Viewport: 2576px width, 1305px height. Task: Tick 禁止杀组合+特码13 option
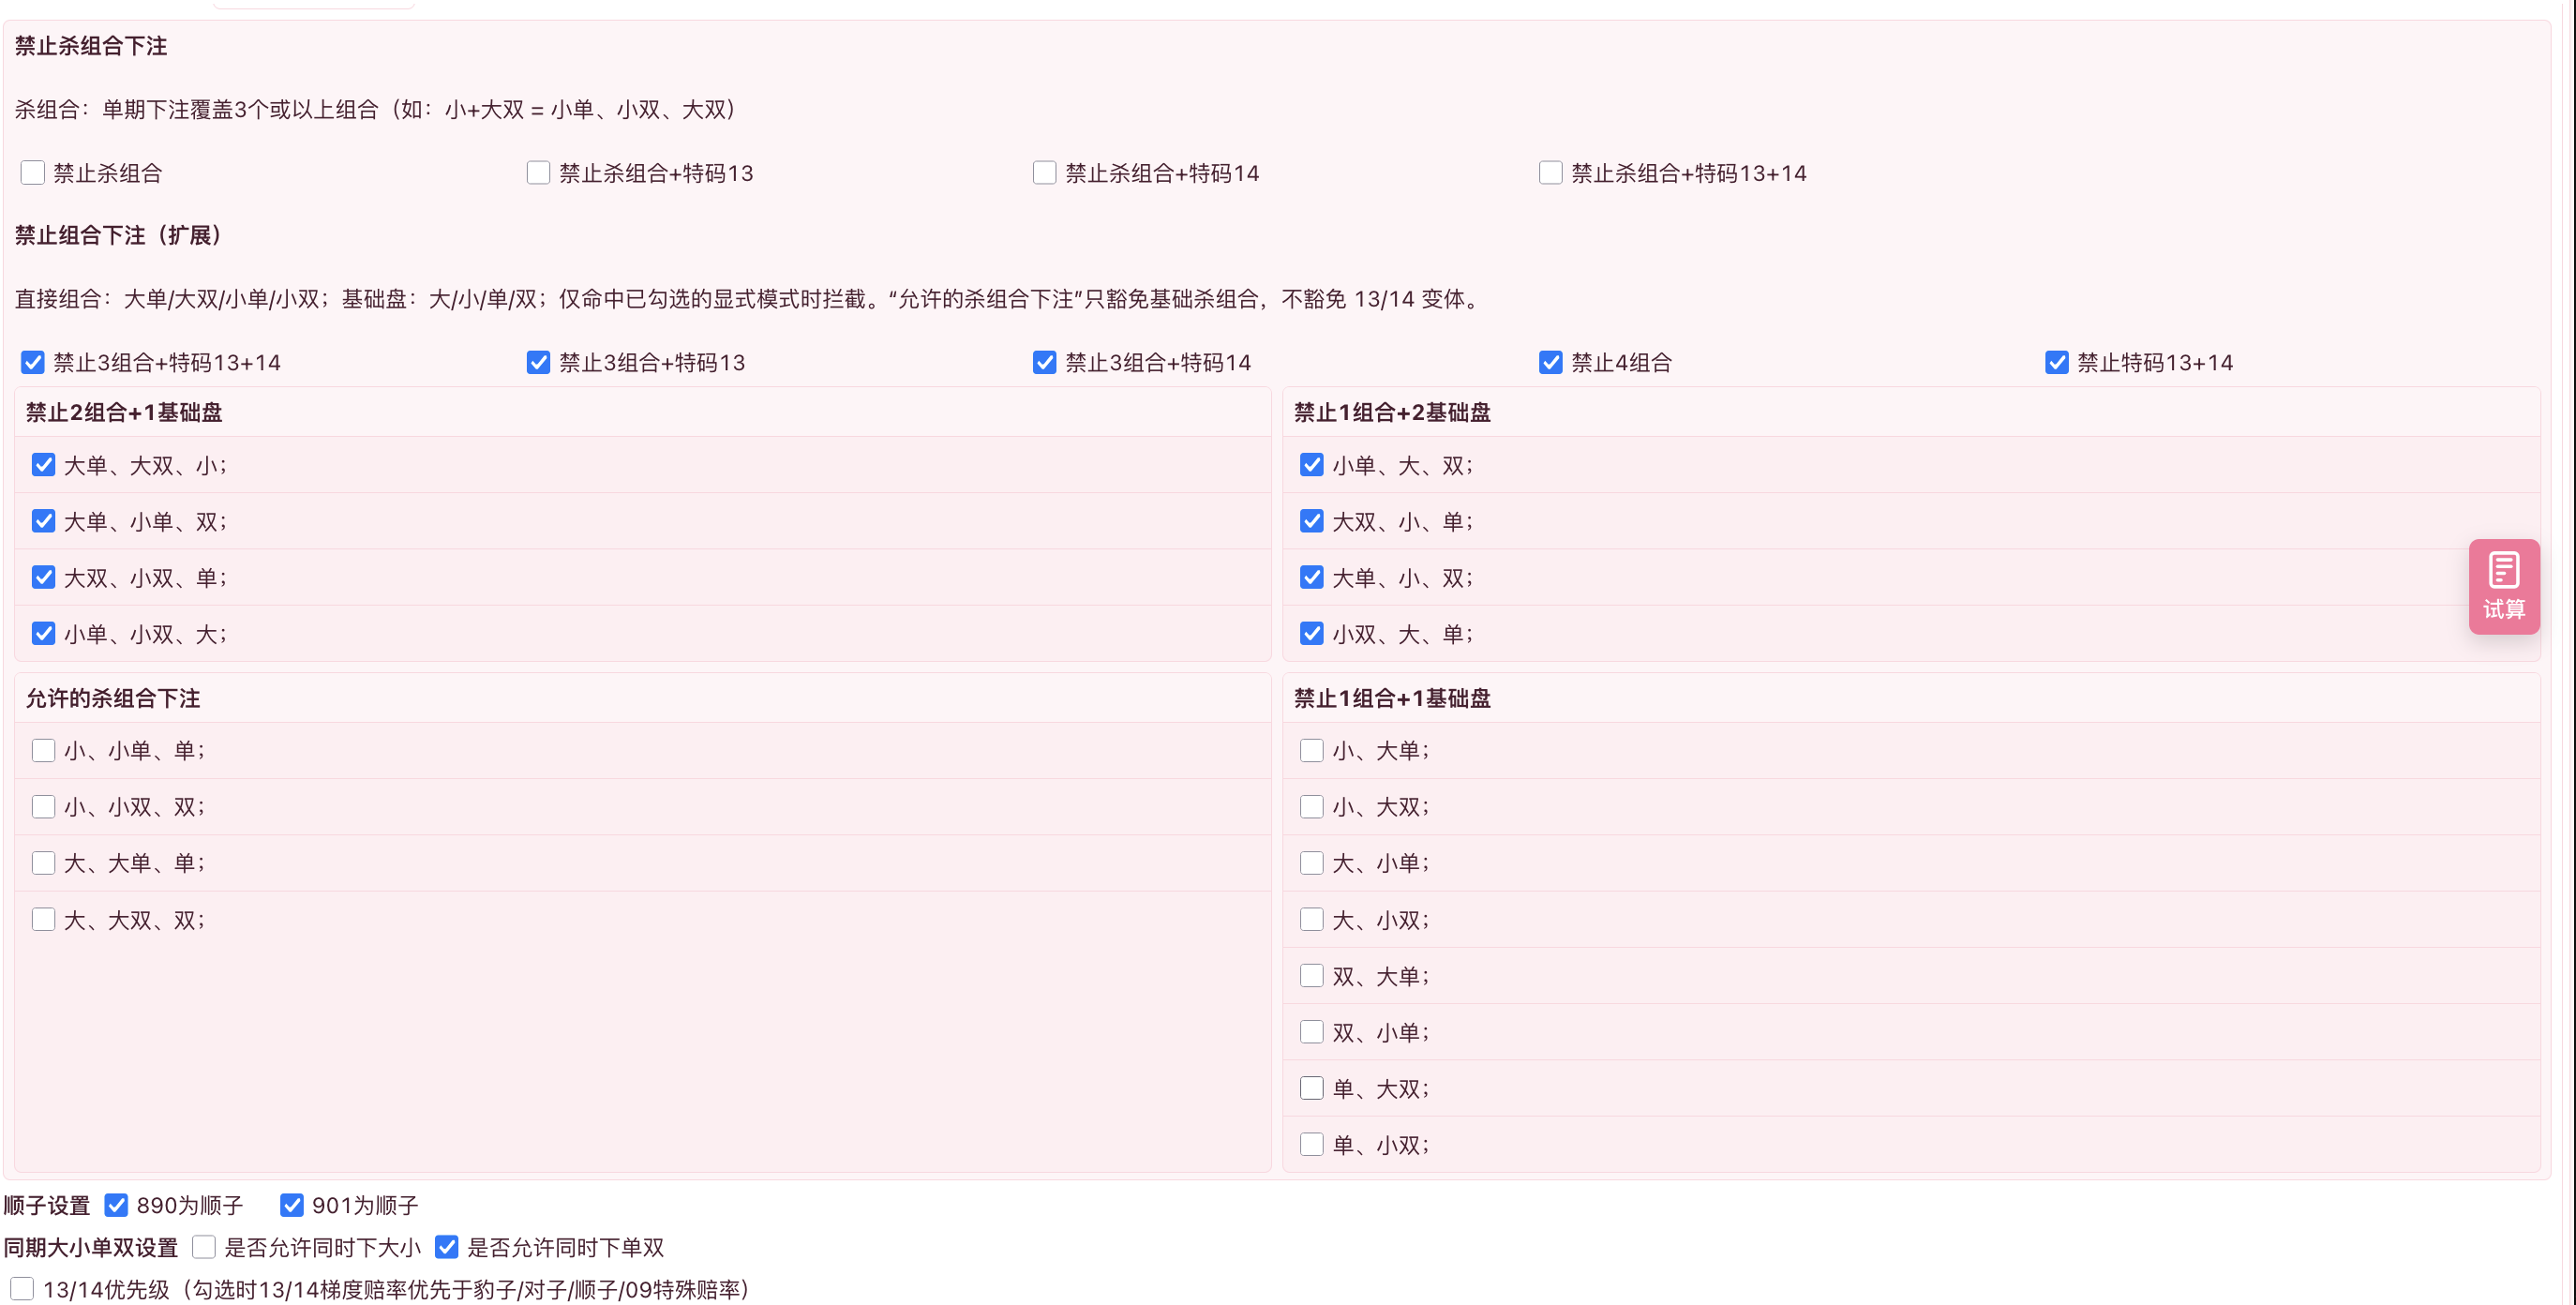coord(538,173)
